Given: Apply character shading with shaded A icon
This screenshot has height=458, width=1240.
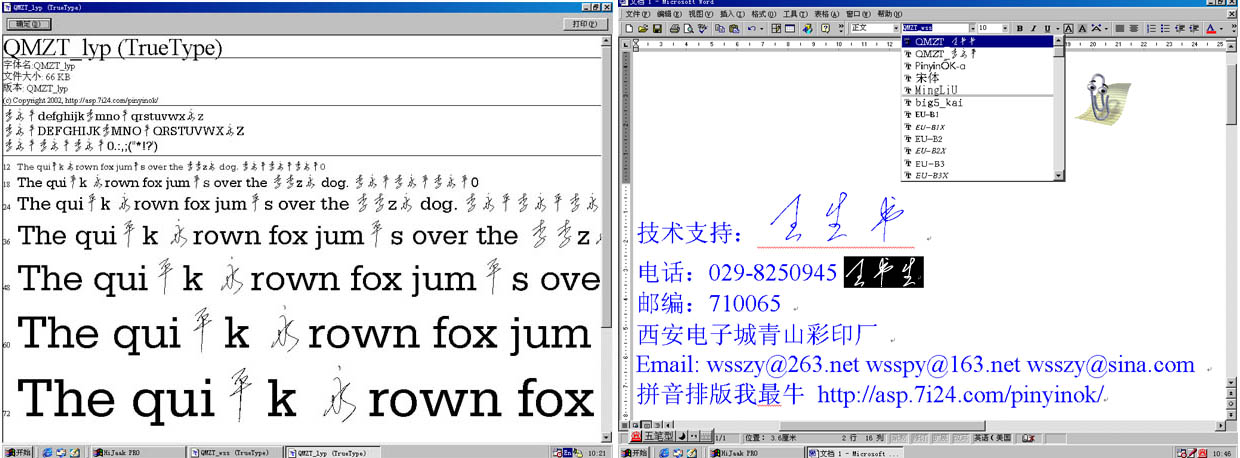Looking at the screenshot, I should click(x=1082, y=28).
